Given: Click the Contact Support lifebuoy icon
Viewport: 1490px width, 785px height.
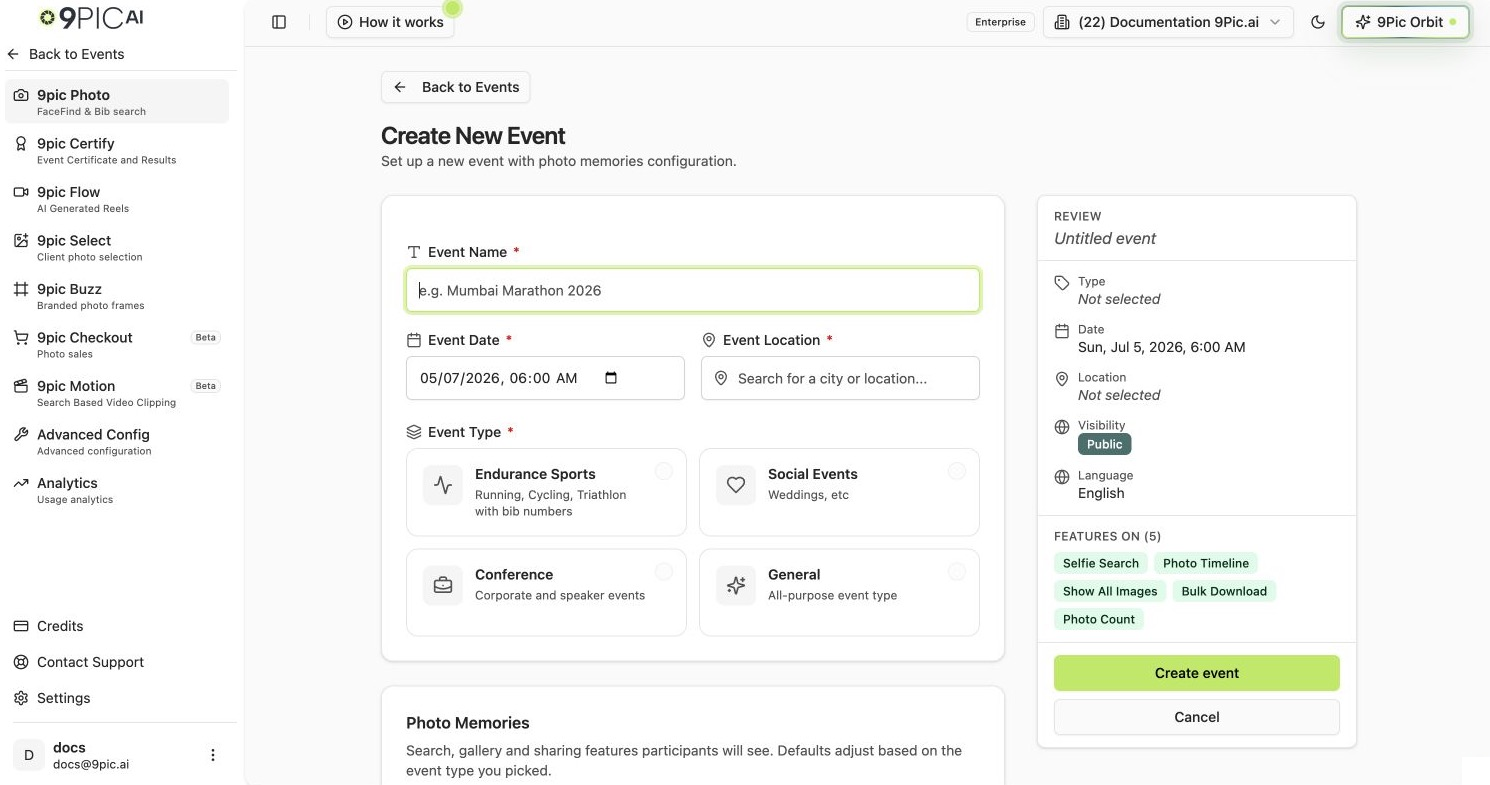Looking at the screenshot, I should click(20, 662).
